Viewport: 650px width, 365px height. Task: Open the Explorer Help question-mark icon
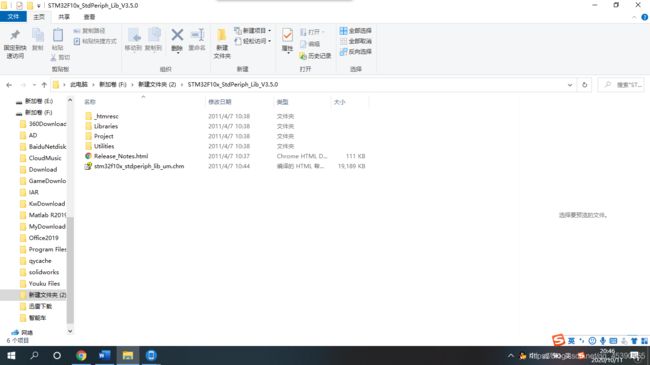point(645,17)
